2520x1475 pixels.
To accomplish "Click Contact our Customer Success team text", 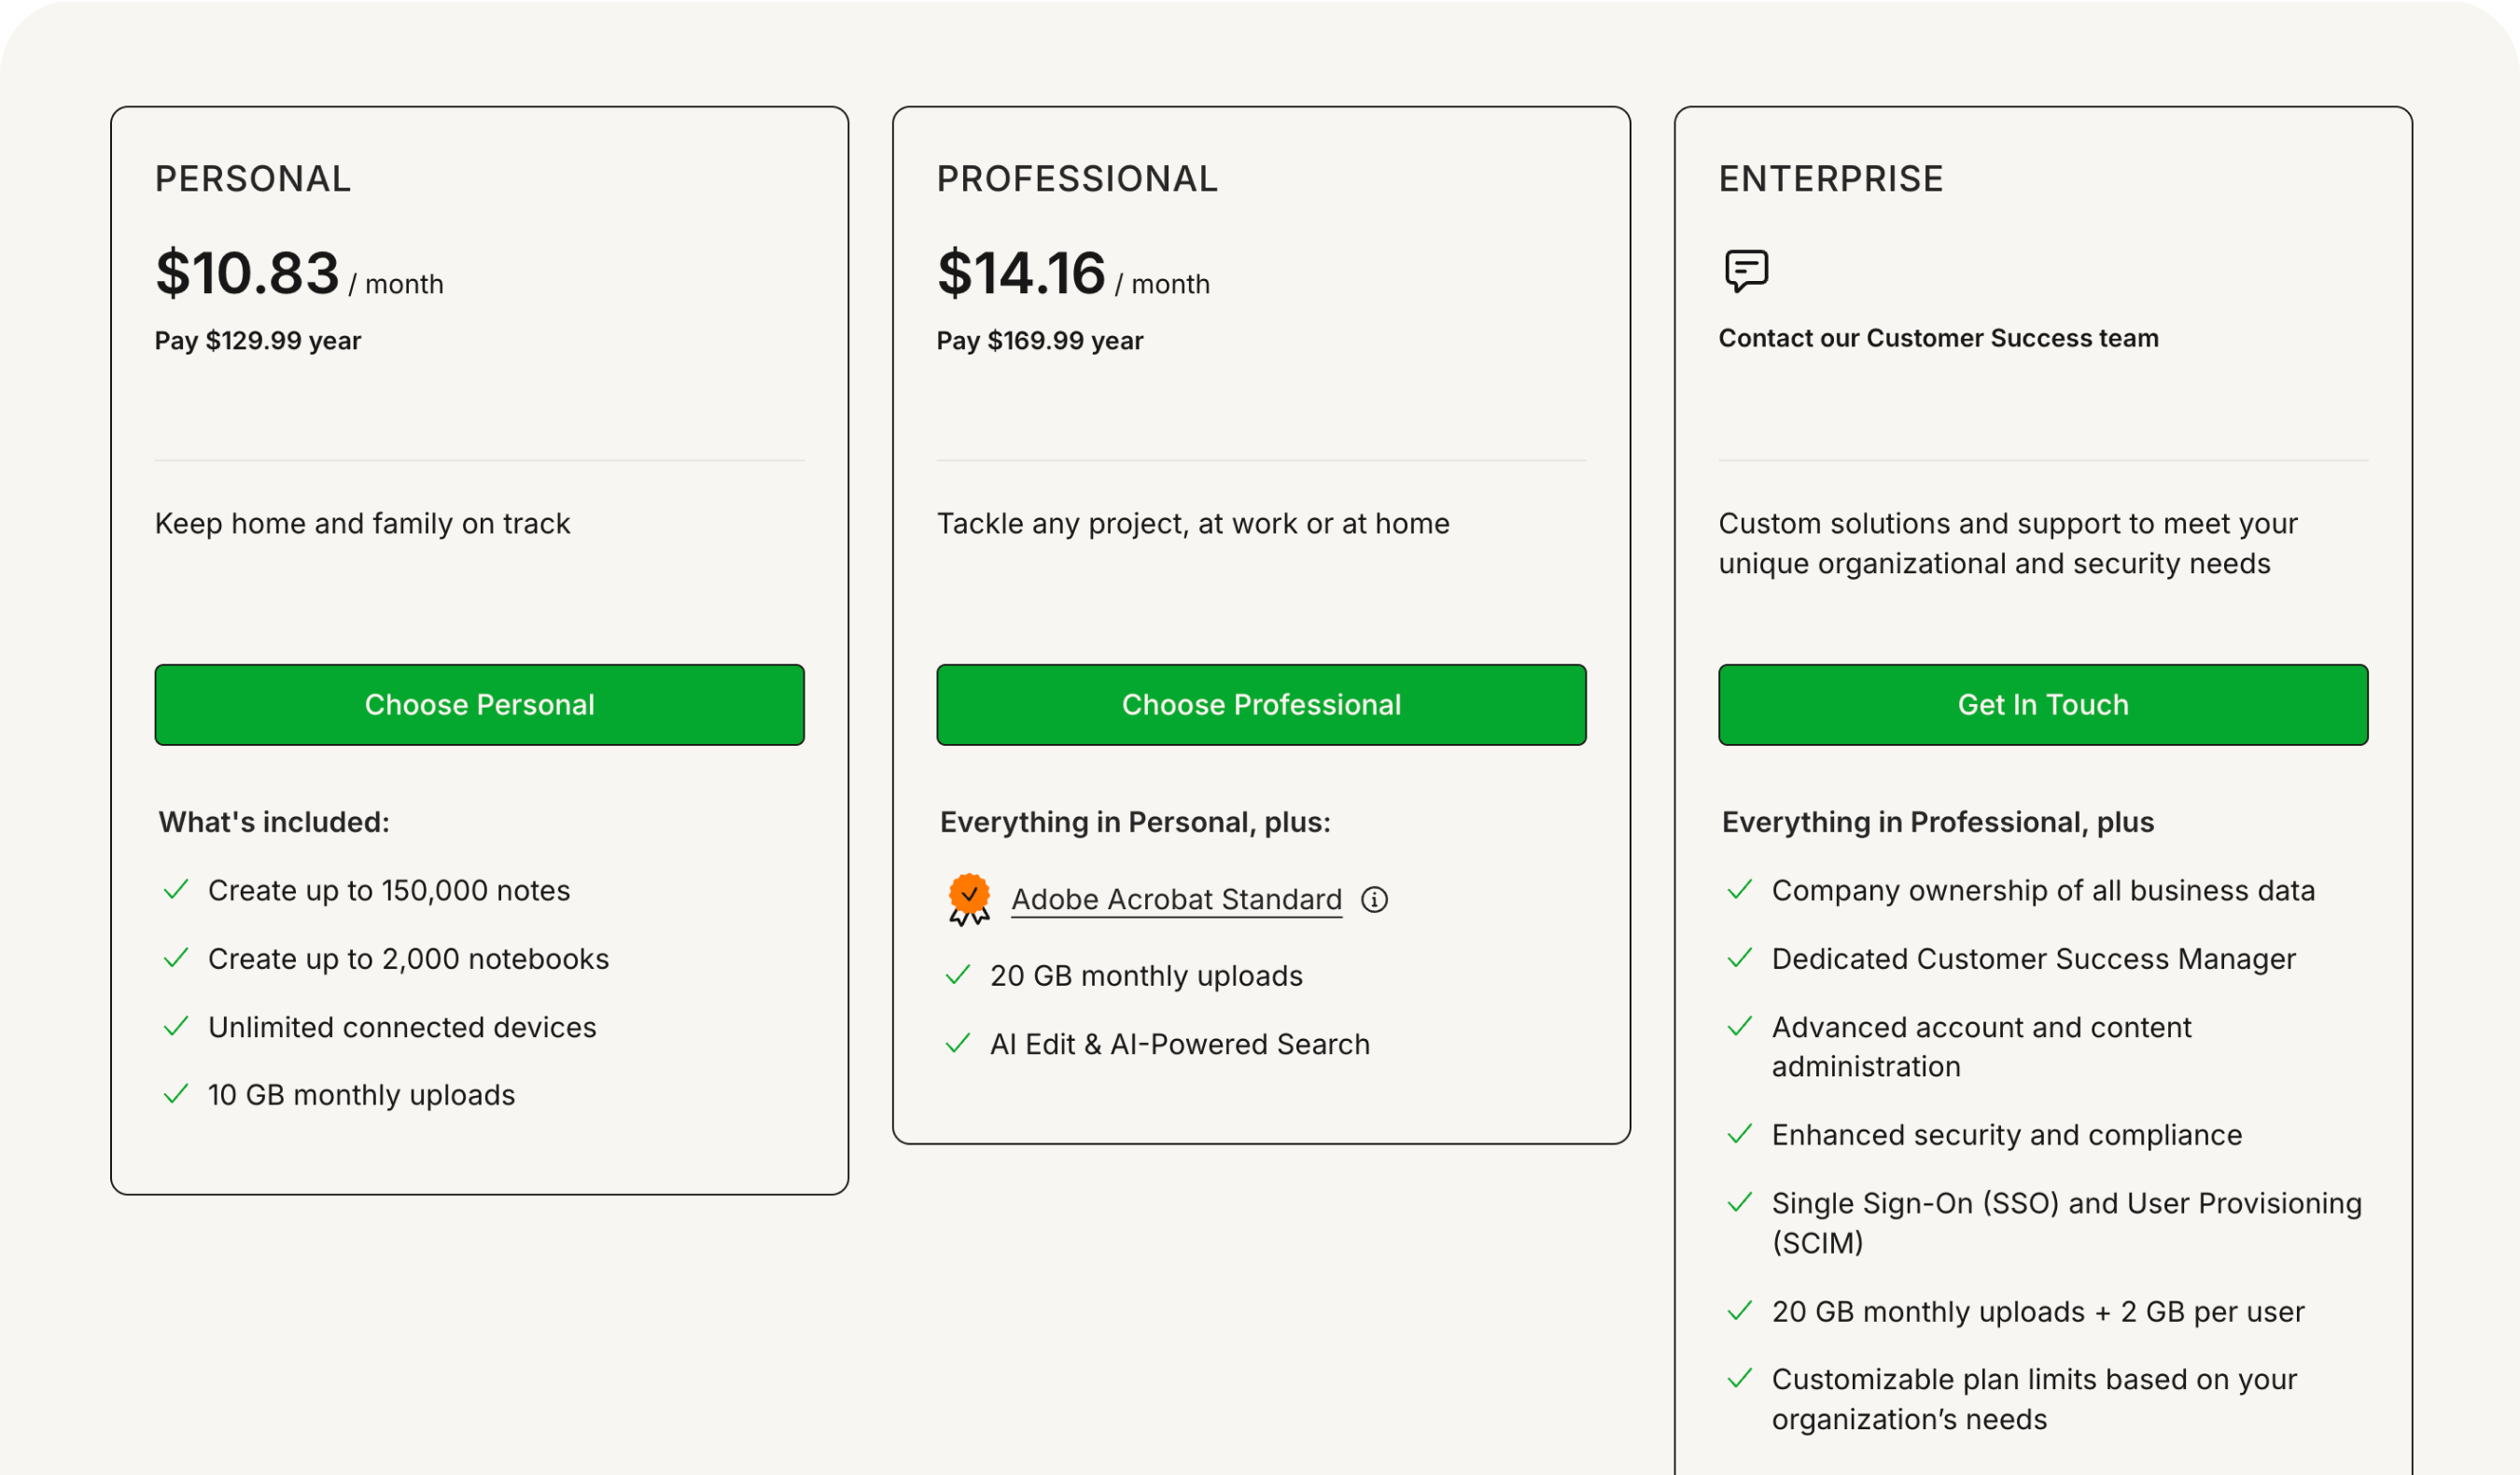I will pos(1939,338).
